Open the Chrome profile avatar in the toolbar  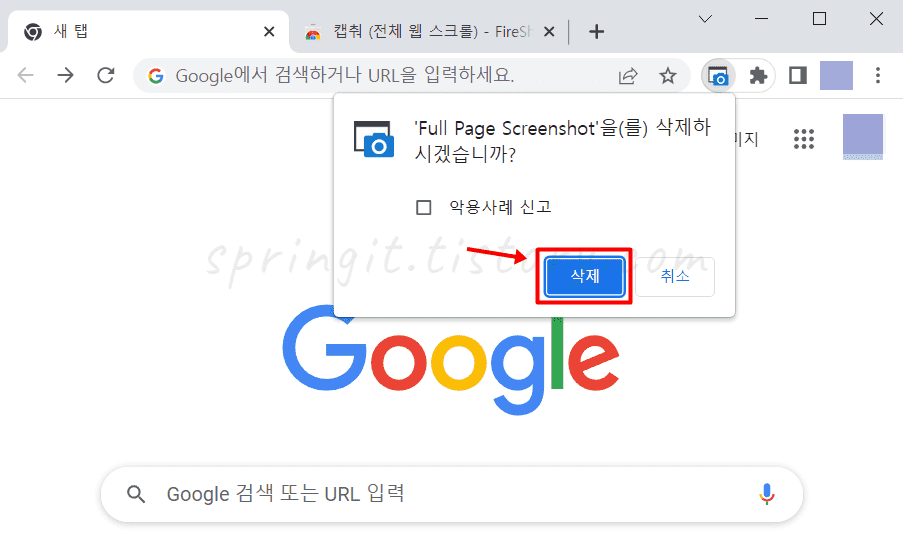[836, 75]
